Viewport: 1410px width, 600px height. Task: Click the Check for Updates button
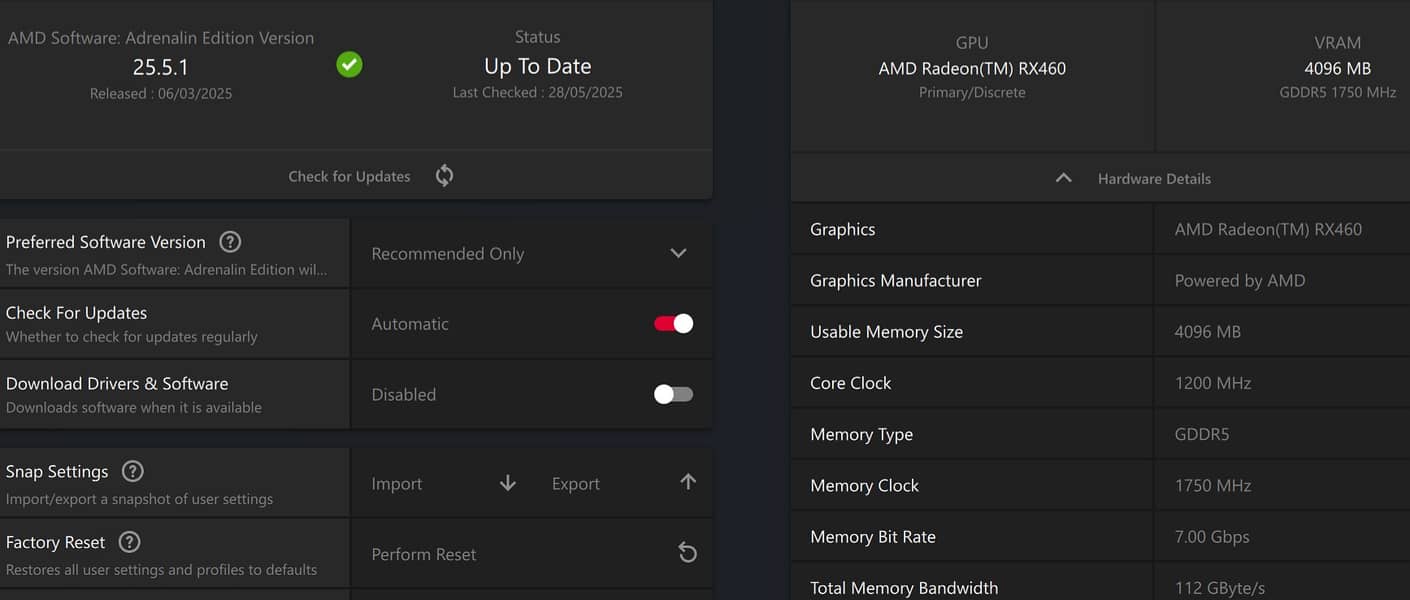coord(349,176)
